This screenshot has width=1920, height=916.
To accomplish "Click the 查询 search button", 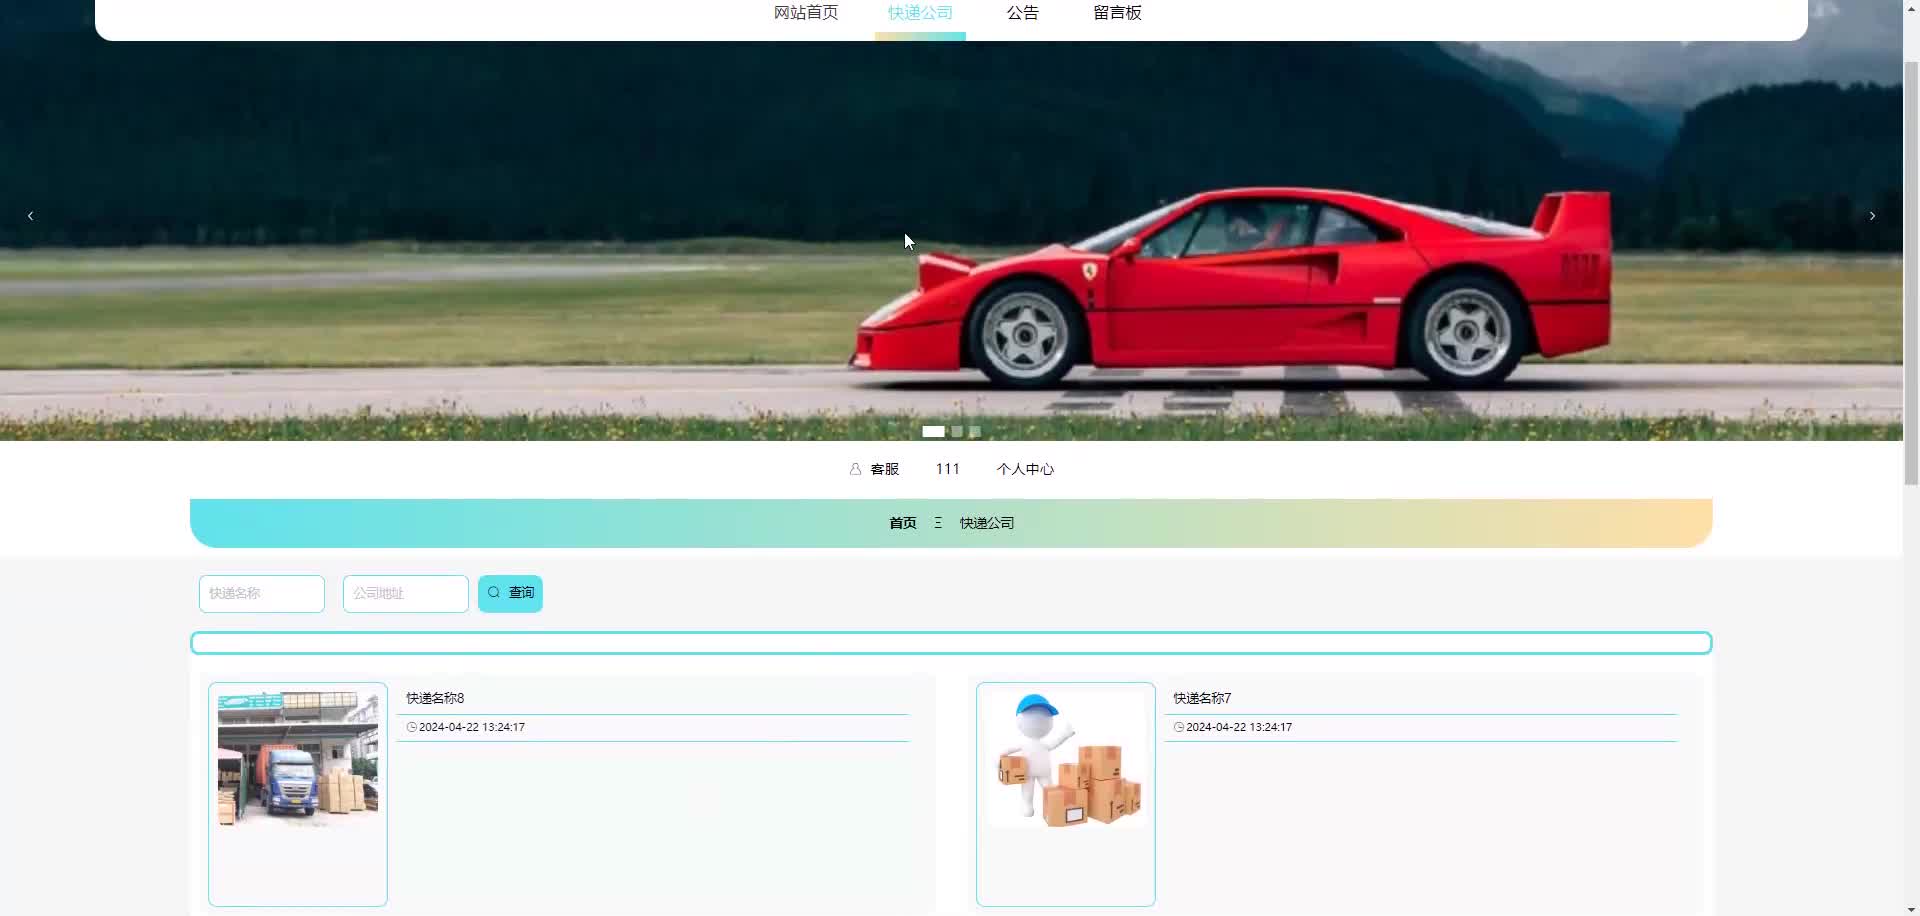I will click(x=510, y=594).
